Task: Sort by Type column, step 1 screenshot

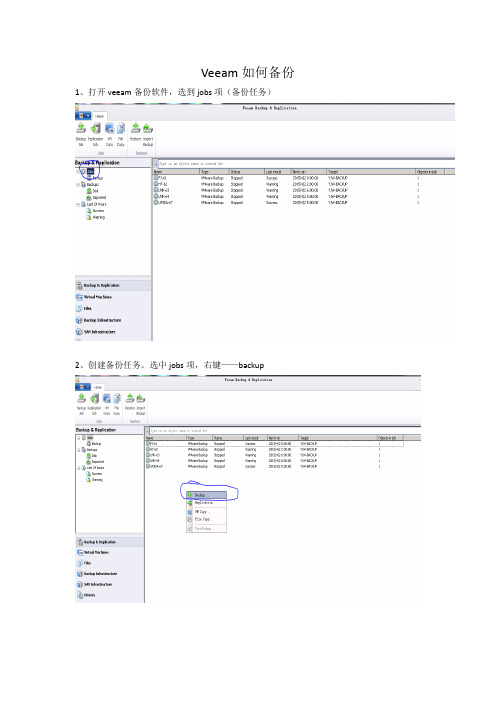Action: [x=214, y=172]
